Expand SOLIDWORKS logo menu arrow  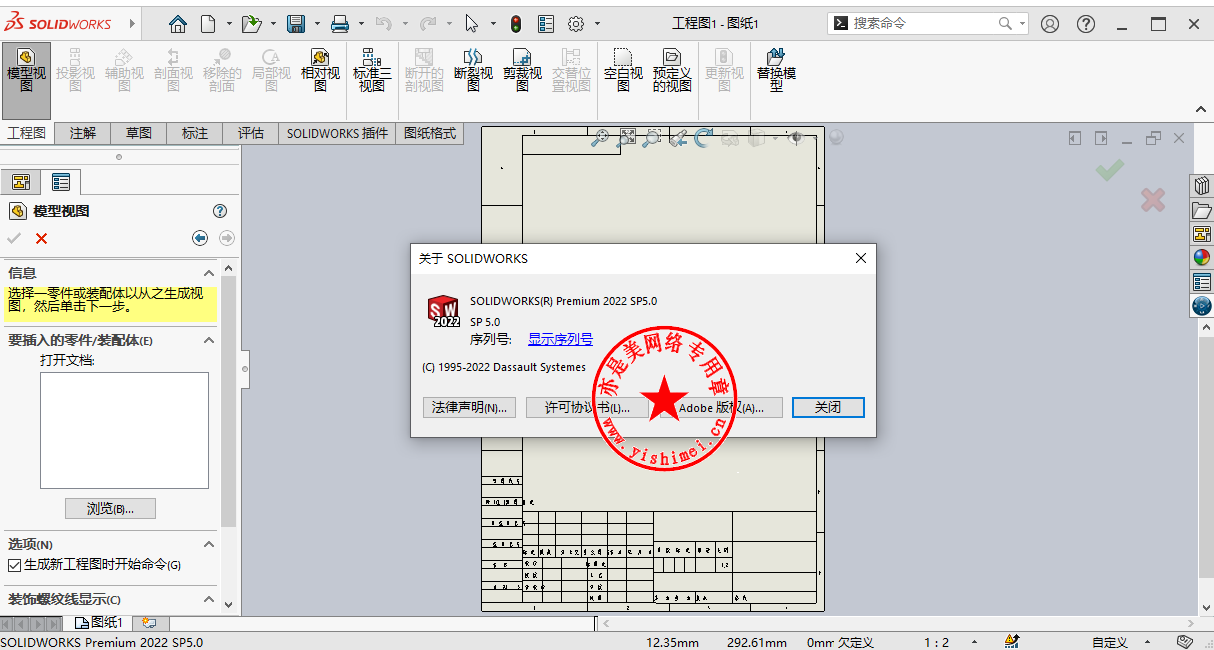(132, 24)
